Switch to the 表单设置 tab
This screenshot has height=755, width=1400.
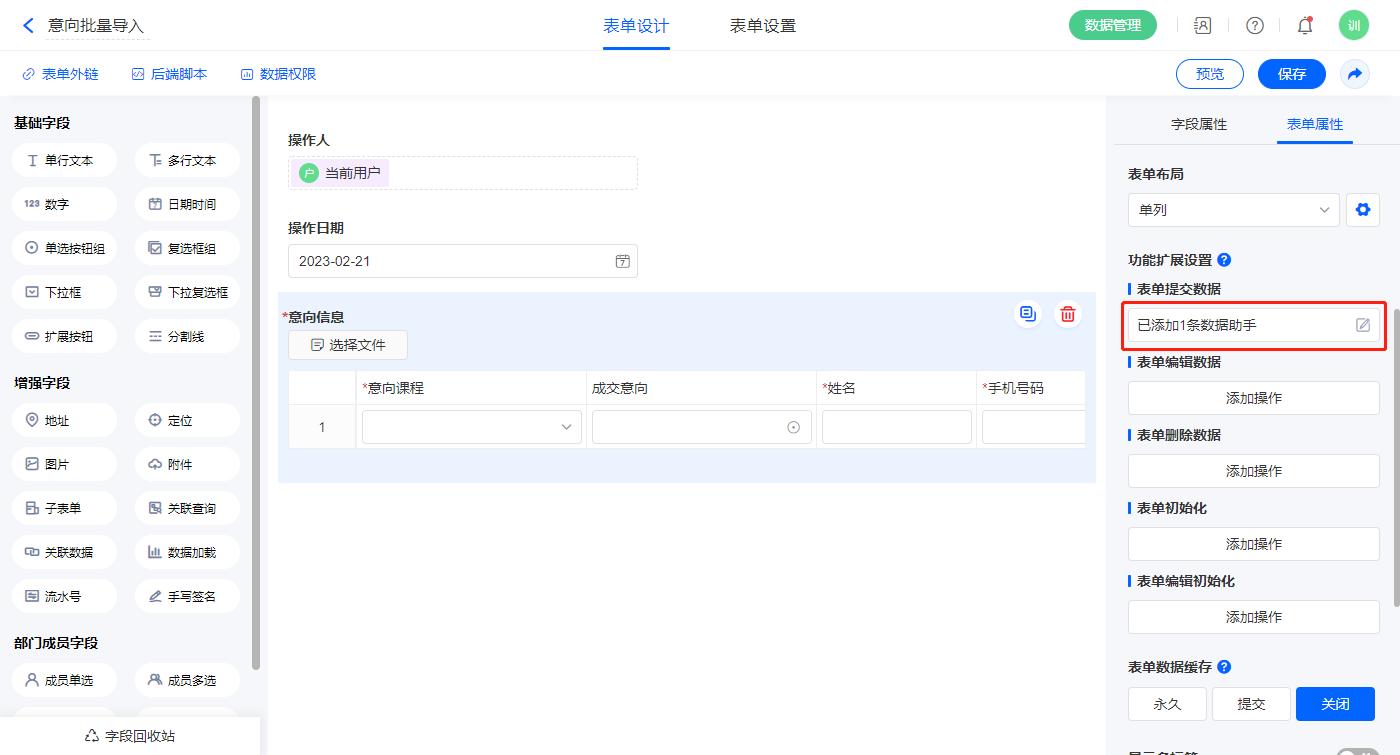762,26
